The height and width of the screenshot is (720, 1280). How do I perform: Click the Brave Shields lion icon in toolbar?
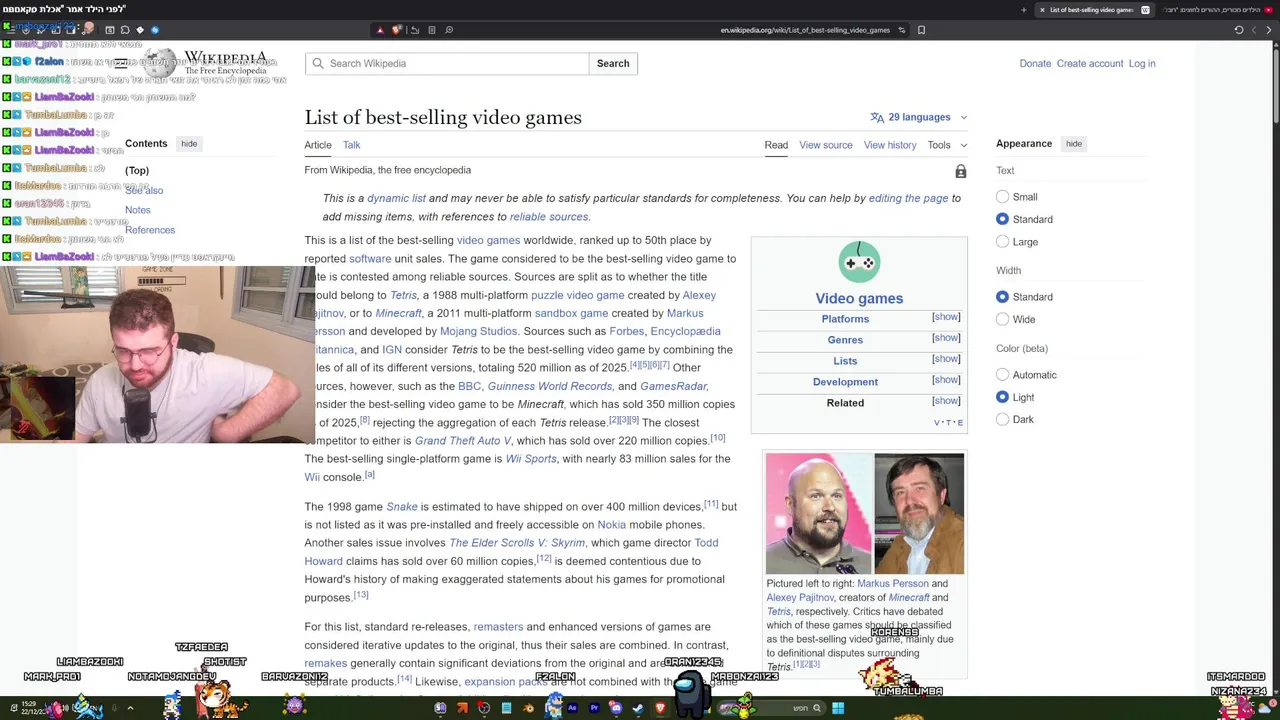397,30
